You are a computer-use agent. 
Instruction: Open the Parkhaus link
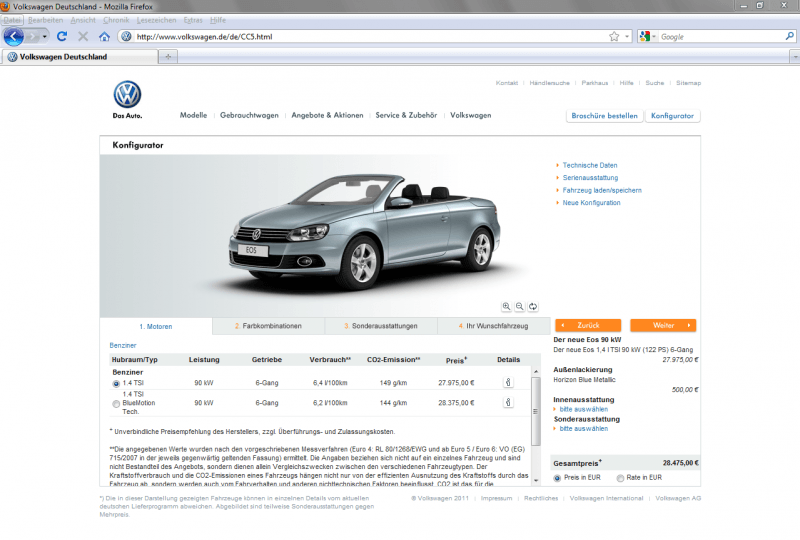595,83
